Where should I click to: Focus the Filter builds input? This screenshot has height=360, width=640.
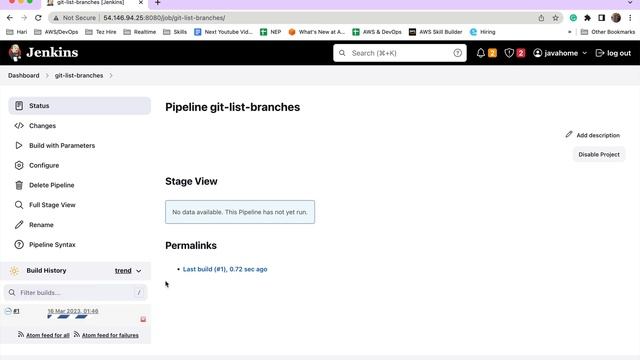pyautogui.click(x=76, y=293)
